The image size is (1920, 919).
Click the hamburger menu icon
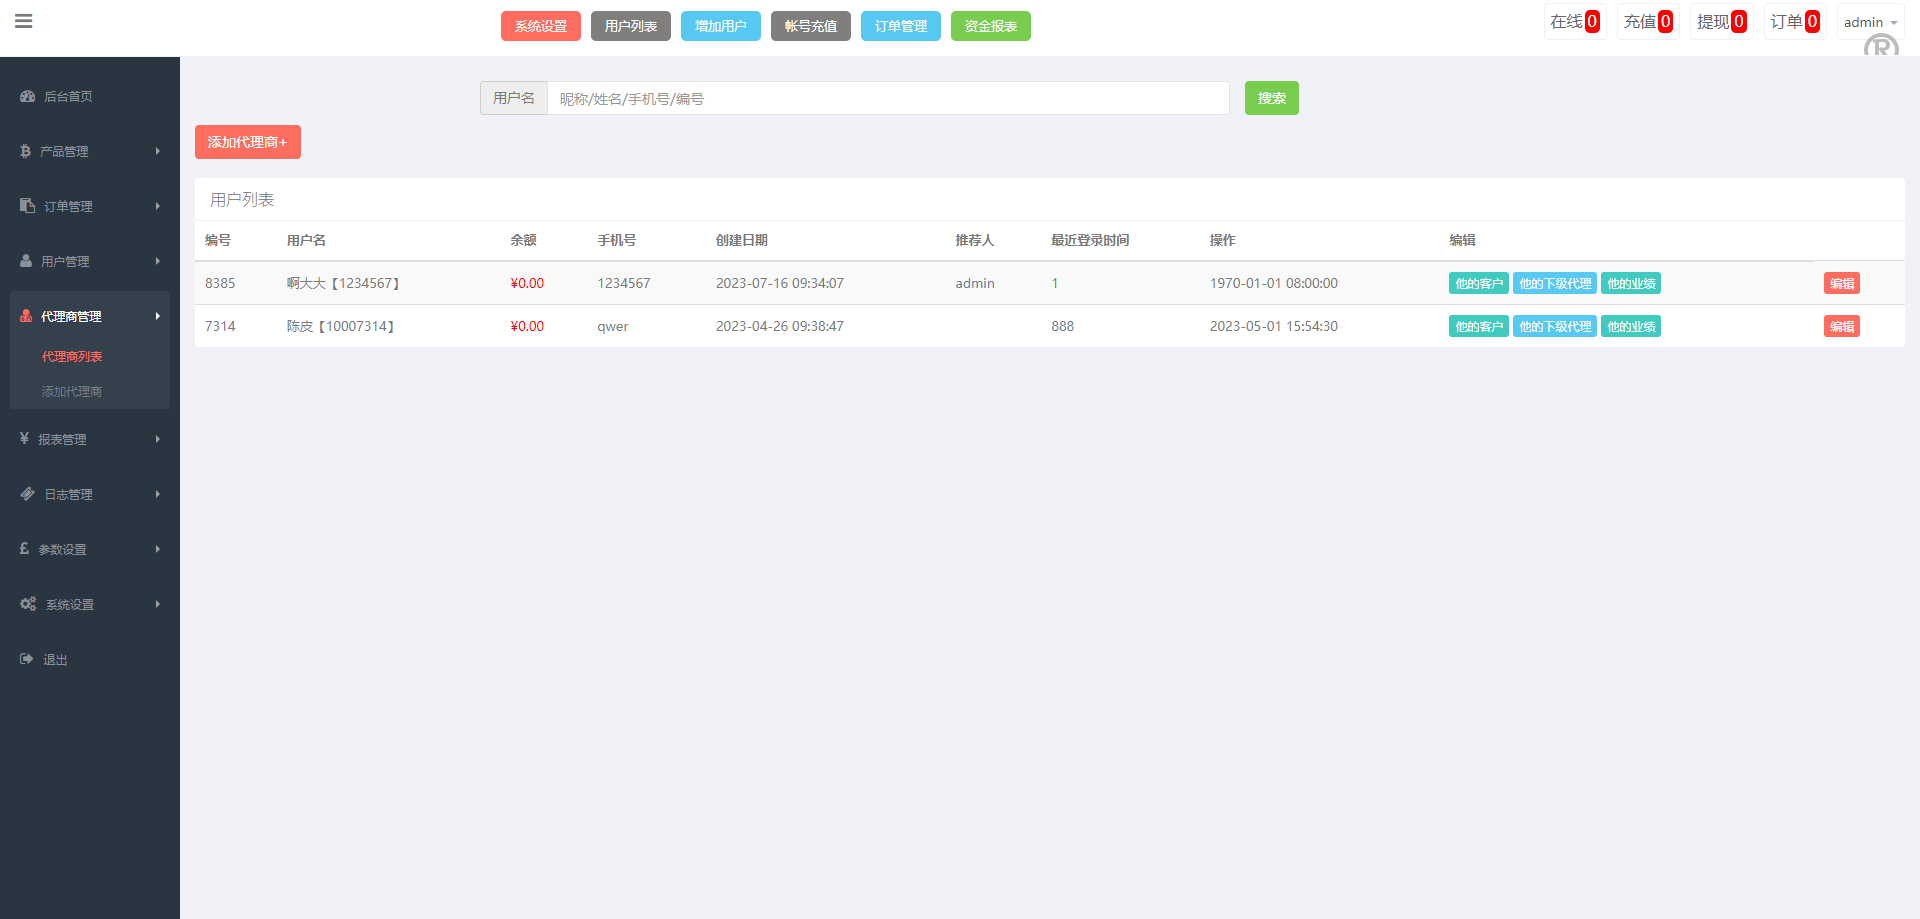(24, 21)
